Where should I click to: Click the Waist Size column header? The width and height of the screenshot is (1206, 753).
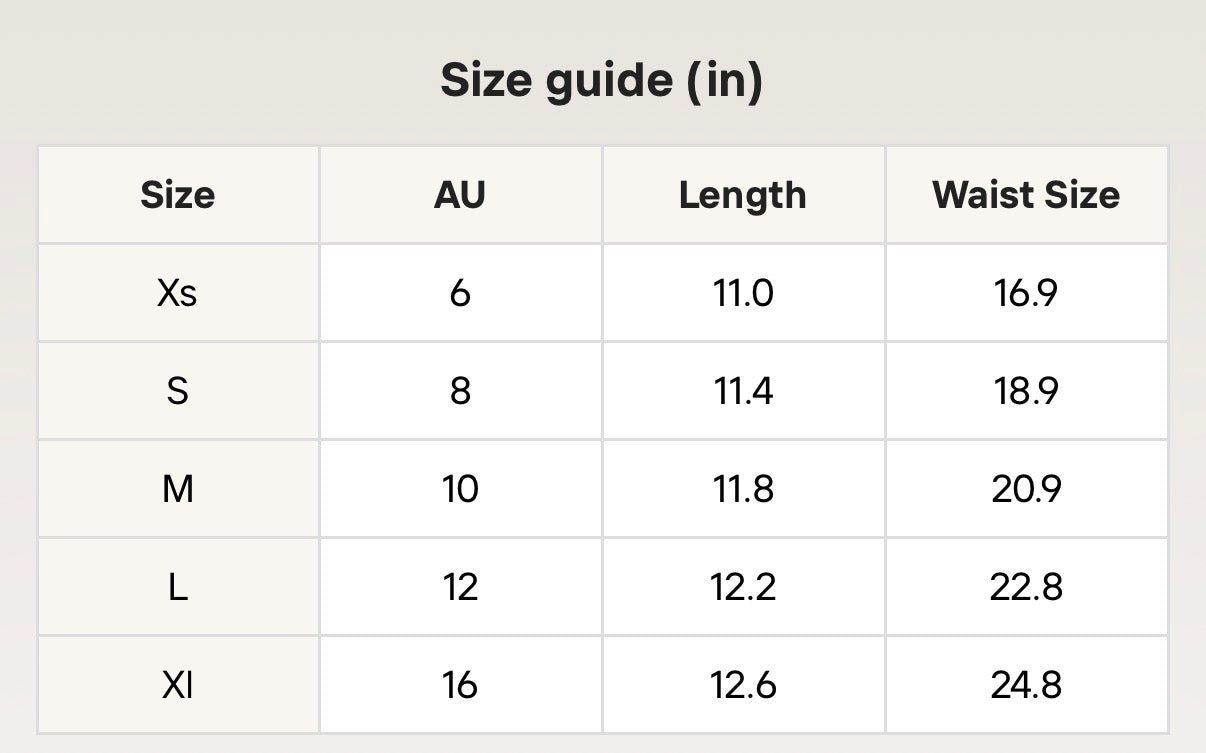(1026, 195)
